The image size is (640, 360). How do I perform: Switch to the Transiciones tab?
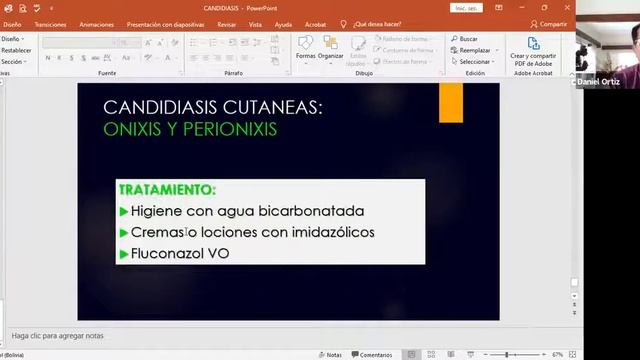(x=50, y=24)
